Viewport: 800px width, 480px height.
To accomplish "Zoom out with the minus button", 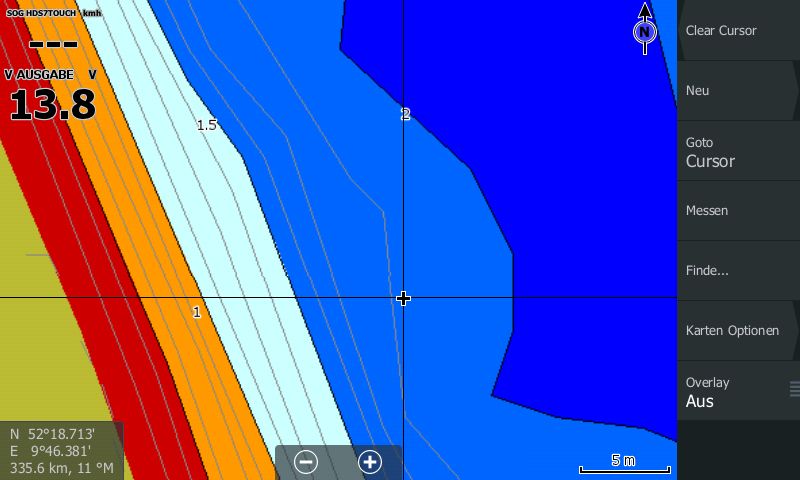I will [x=307, y=462].
